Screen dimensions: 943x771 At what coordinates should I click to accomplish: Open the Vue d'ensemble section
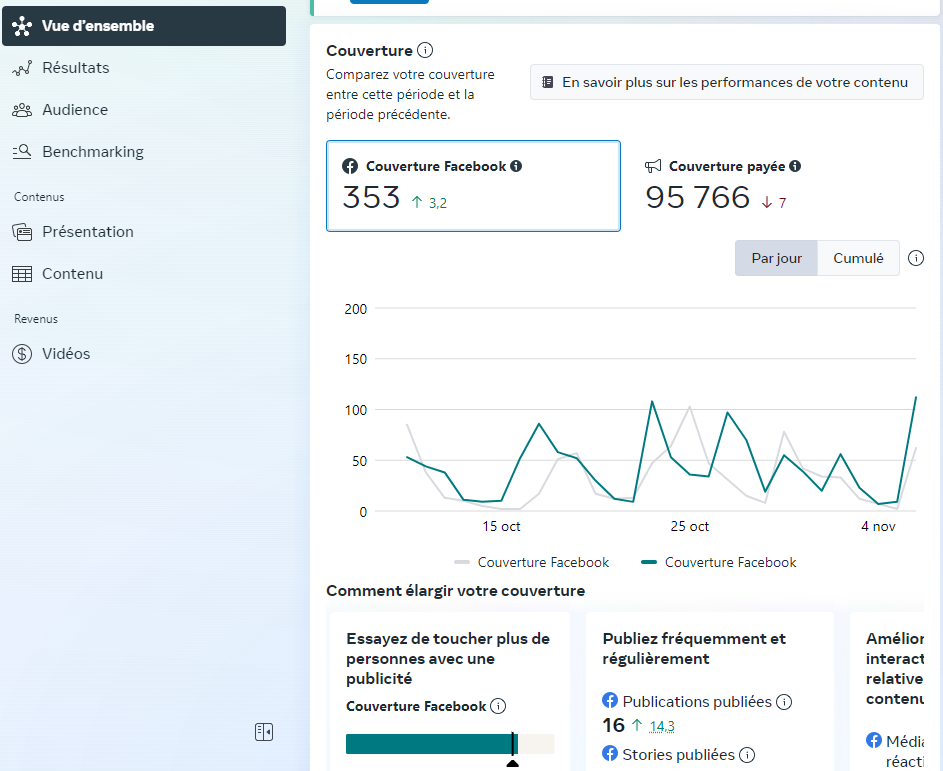(144, 26)
